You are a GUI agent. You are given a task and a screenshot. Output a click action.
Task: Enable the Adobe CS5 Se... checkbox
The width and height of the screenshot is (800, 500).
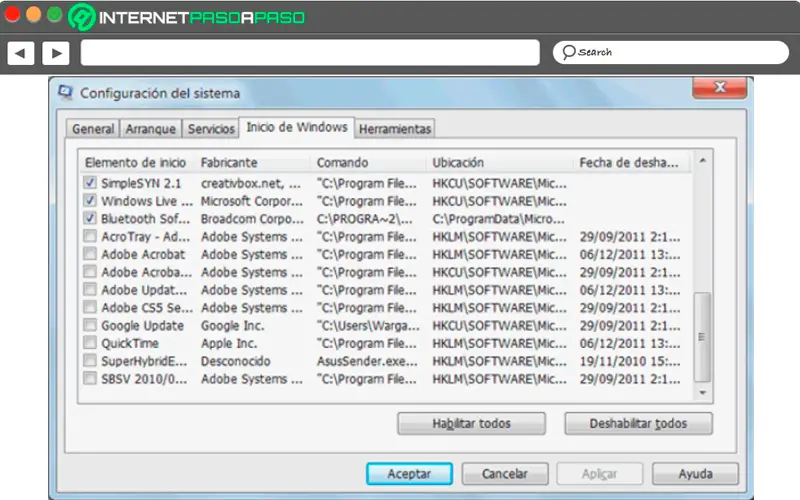[x=90, y=308]
